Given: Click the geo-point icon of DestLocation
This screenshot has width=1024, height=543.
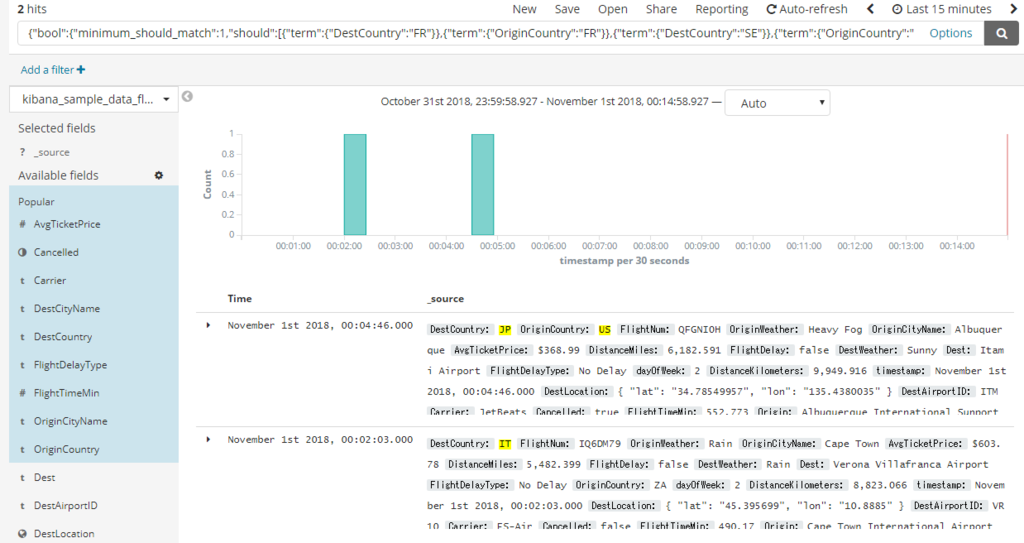Looking at the screenshot, I should click(x=22, y=534).
